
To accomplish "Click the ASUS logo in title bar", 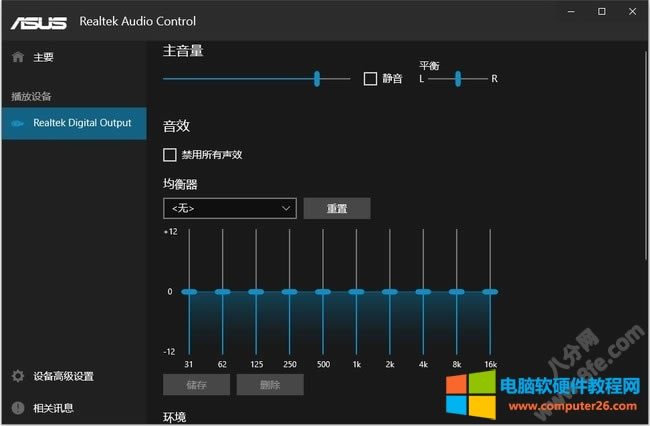I will tap(39, 21).
